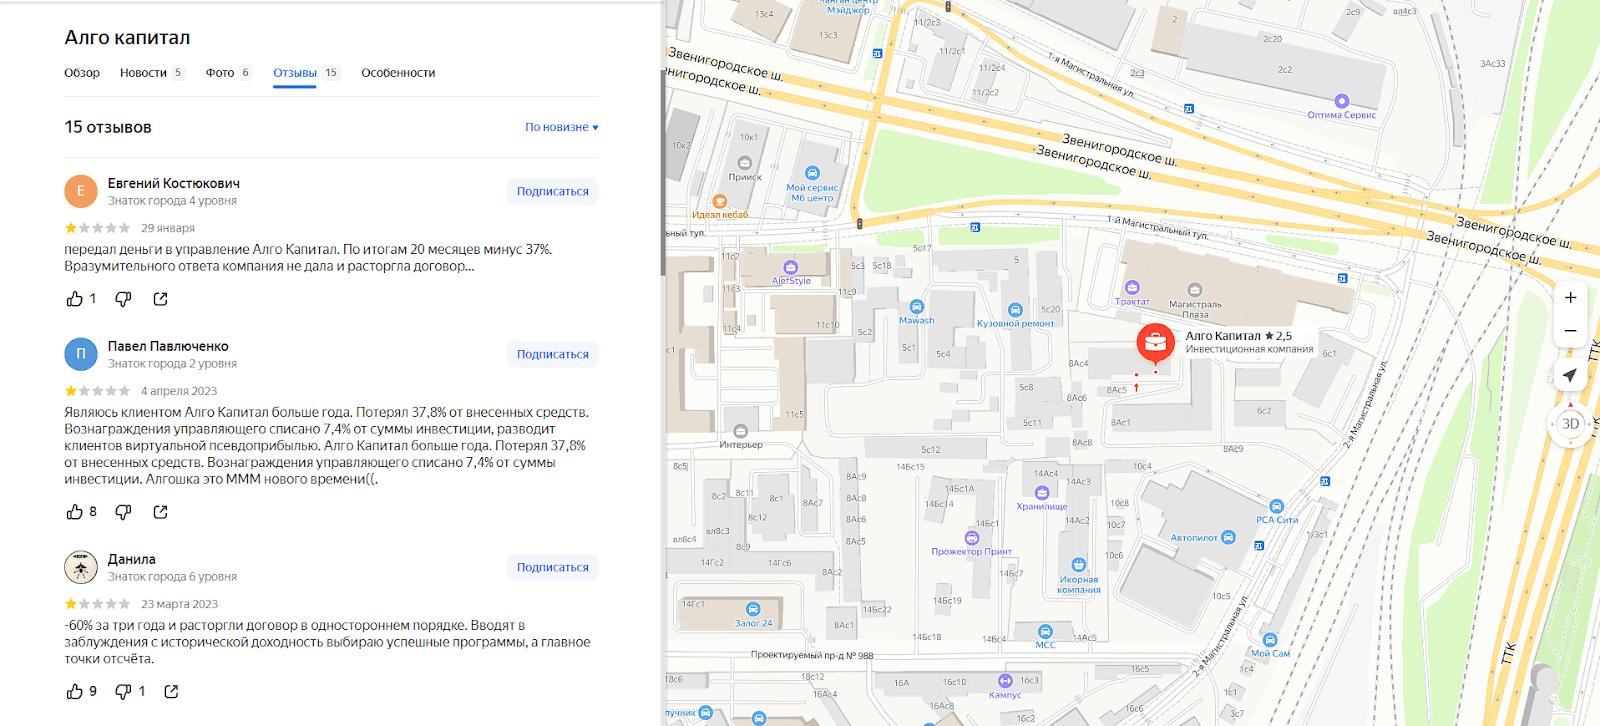Click the red Алго Капитал map pin
This screenshot has height=726, width=1600.
pyautogui.click(x=1155, y=343)
